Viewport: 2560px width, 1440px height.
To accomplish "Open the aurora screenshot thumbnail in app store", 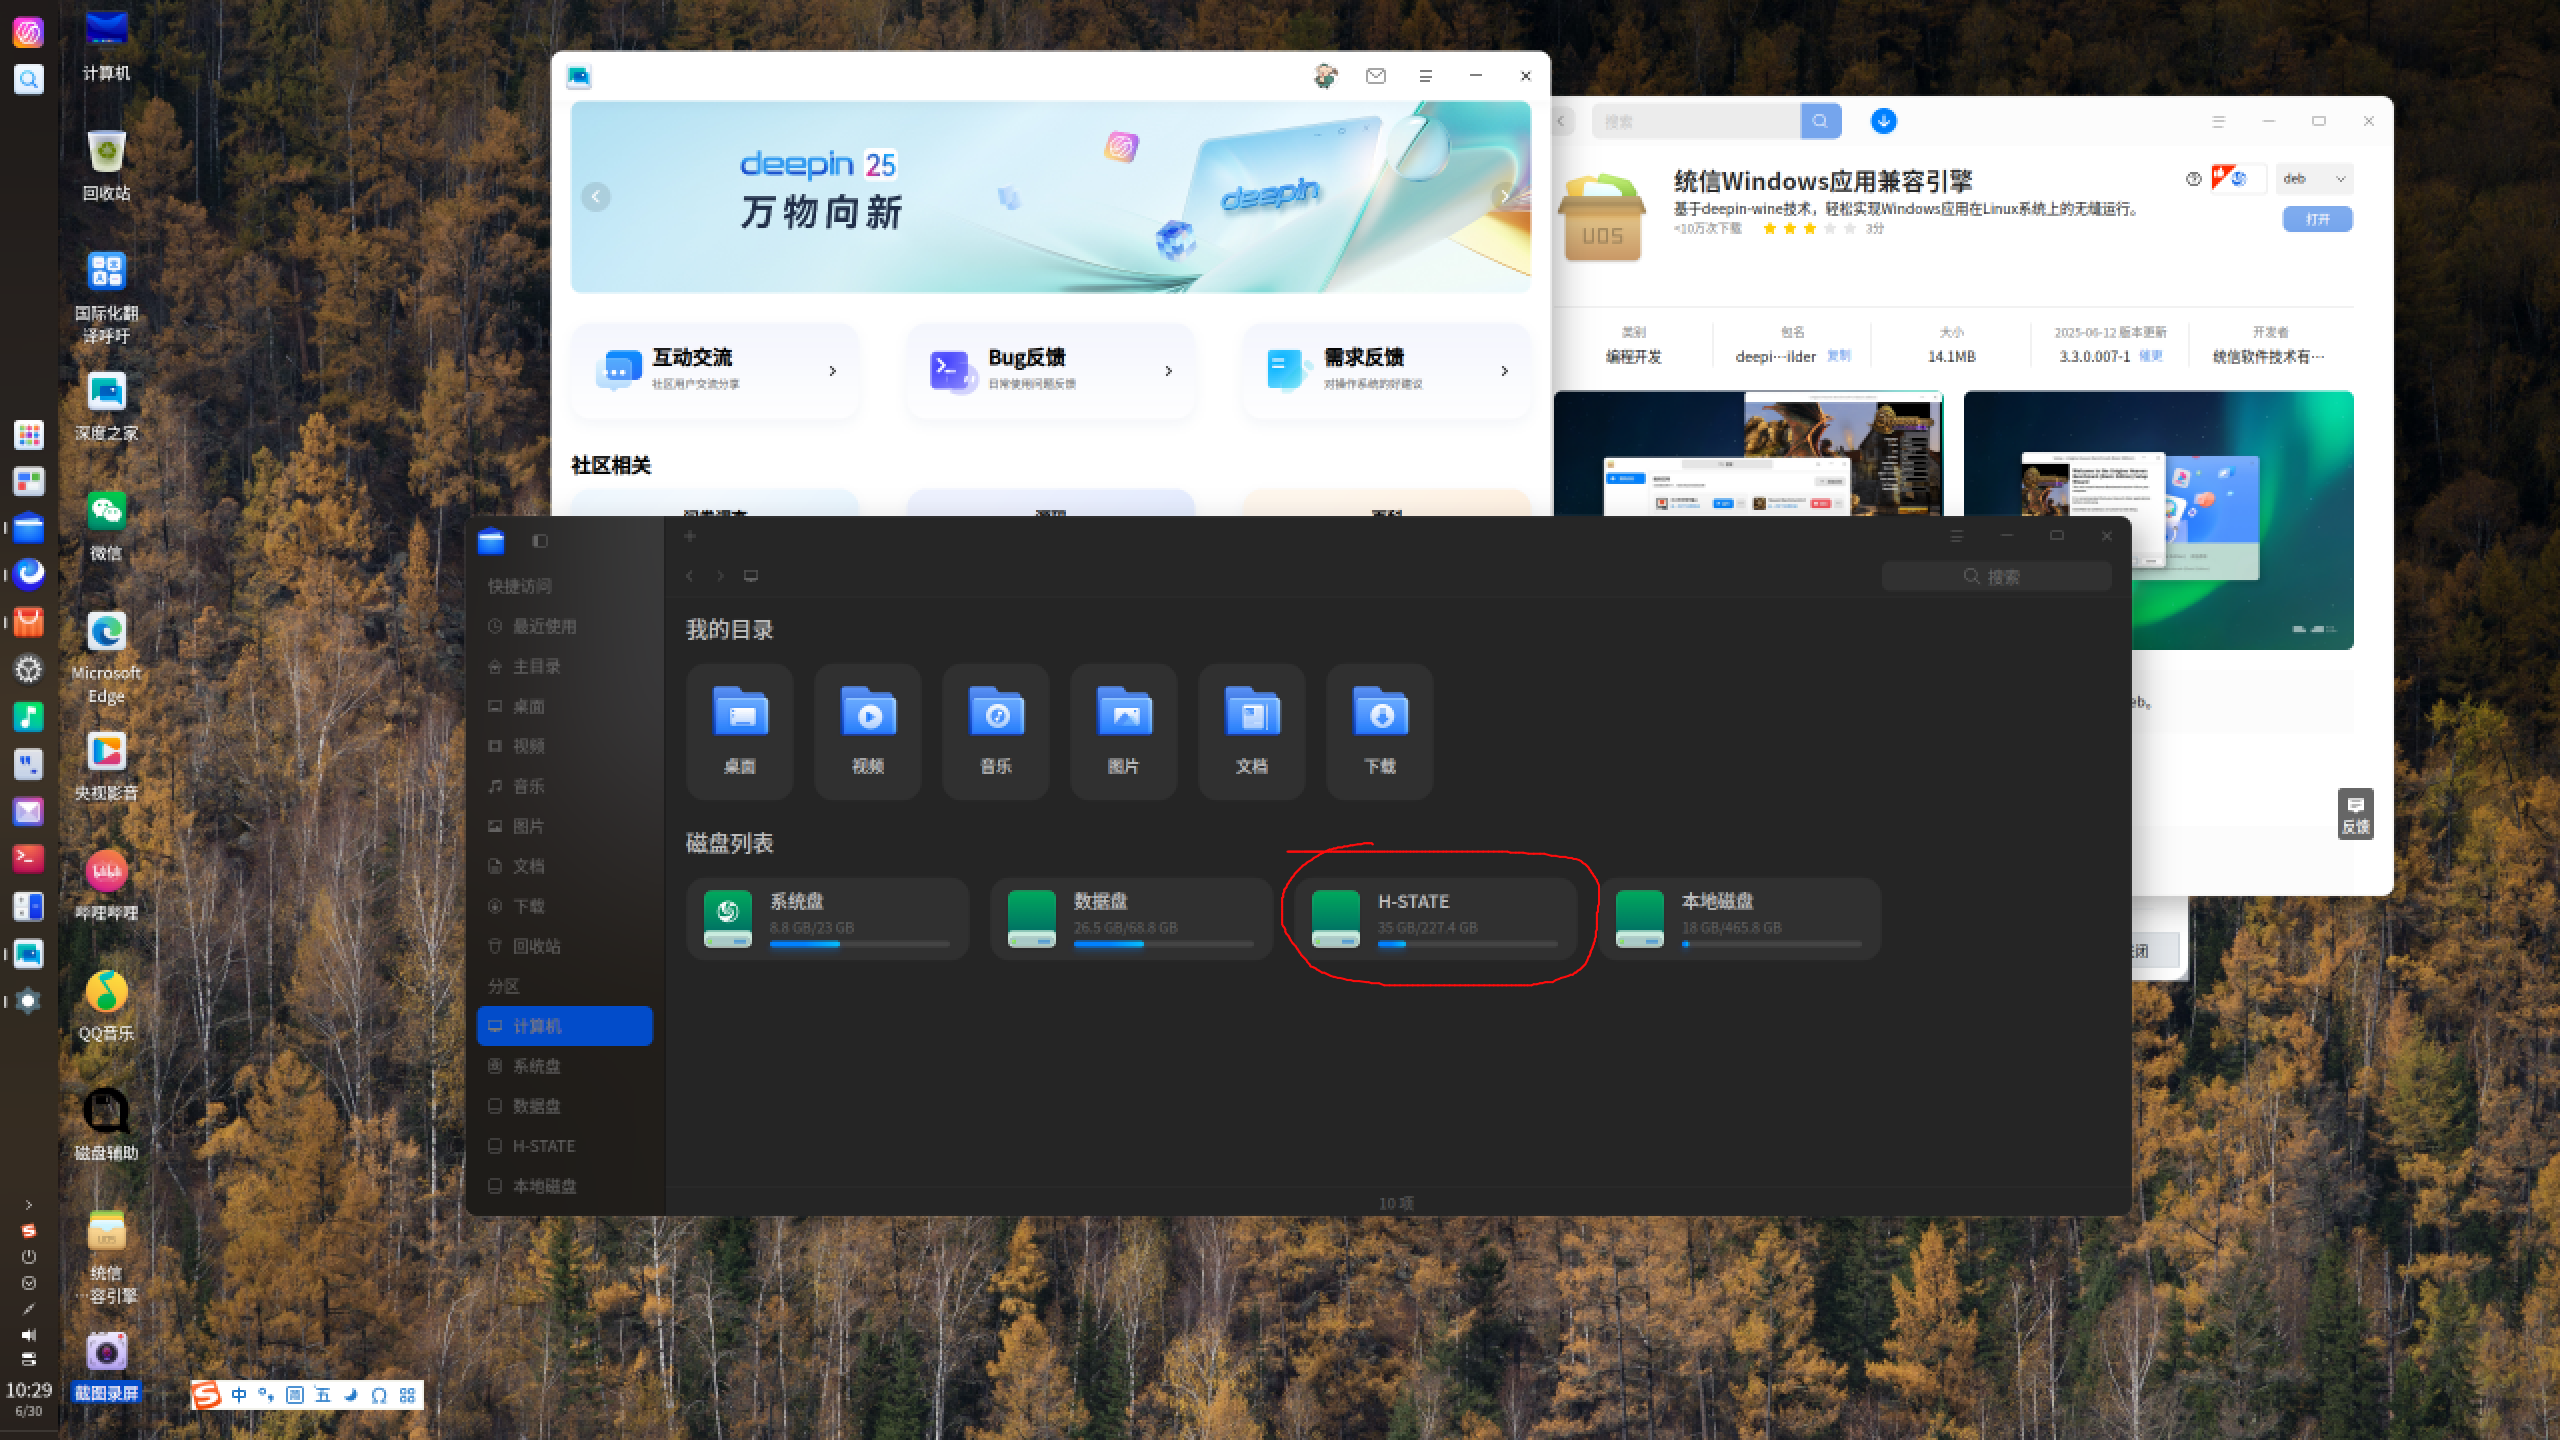I will click(x=2158, y=520).
